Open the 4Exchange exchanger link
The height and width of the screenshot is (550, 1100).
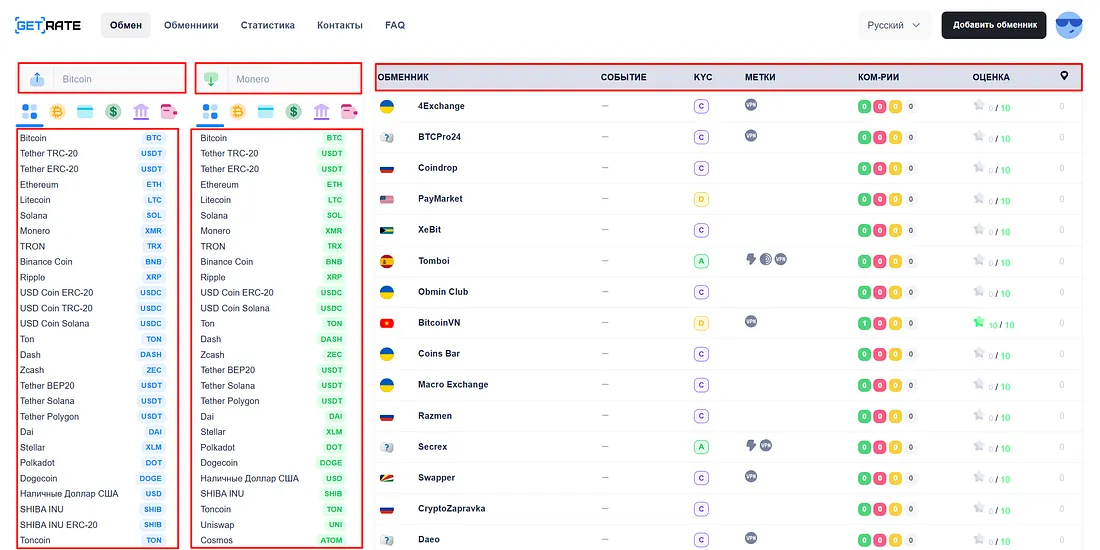pos(441,106)
